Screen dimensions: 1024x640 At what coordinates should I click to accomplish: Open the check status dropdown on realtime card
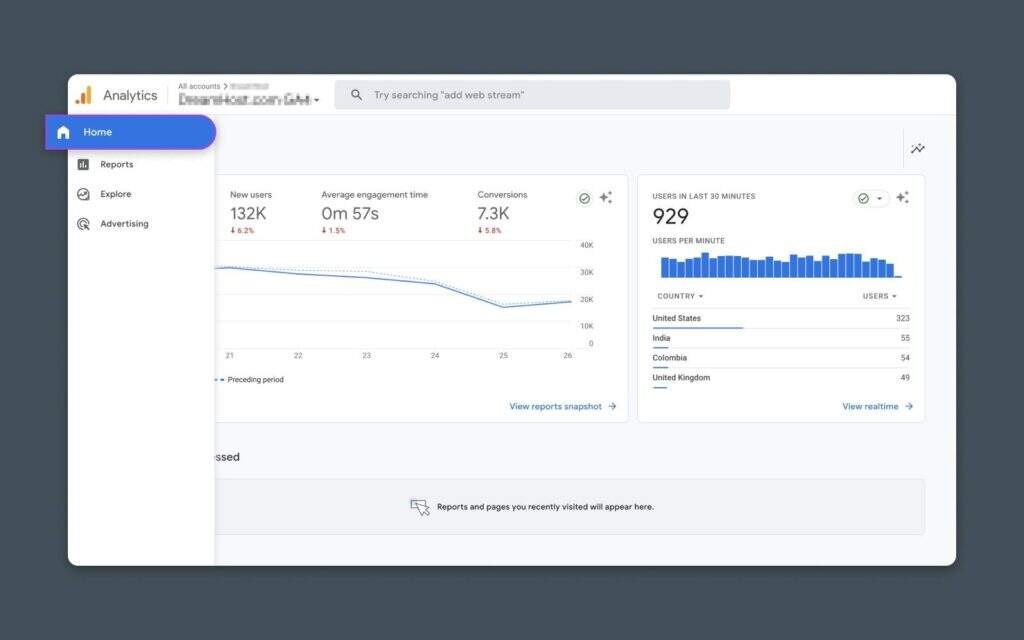870,198
